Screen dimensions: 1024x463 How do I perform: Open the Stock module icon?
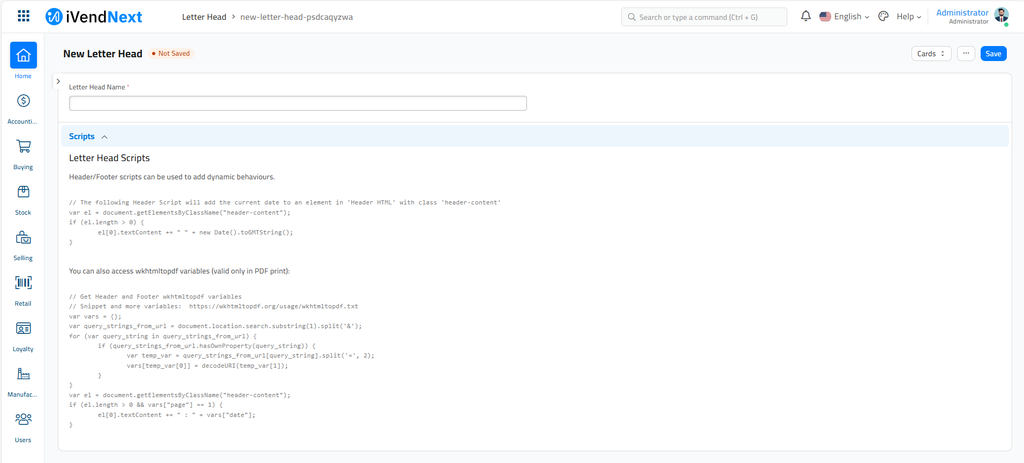click(23, 192)
